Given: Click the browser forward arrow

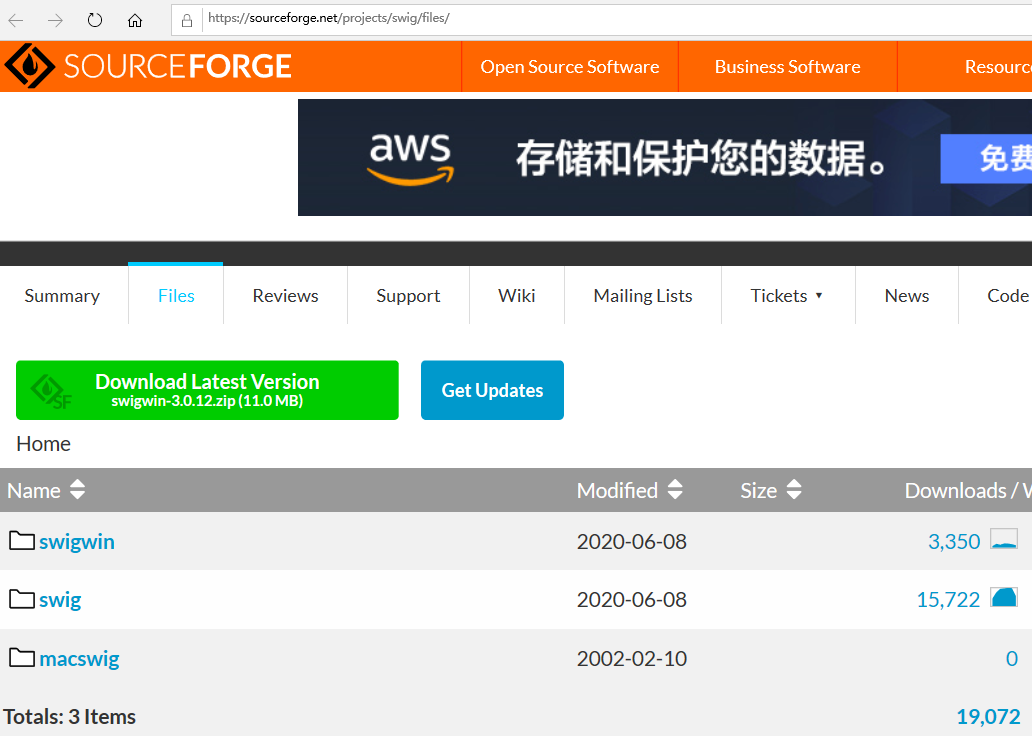Looking at the screenshot, I should [55, 20].
